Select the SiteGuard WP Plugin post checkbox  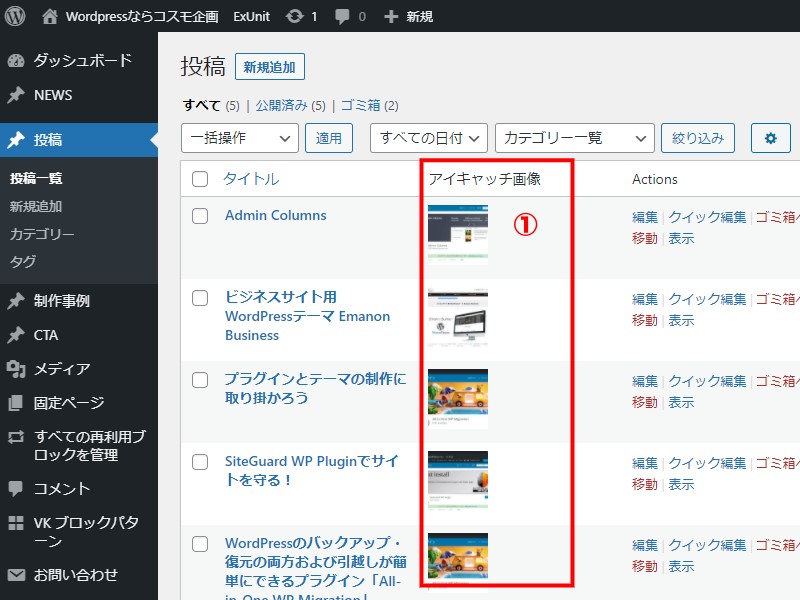click(x=200, y=462)
